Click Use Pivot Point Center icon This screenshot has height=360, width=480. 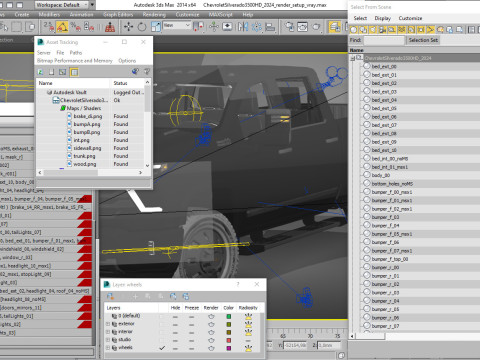click(x=199, y=27)
